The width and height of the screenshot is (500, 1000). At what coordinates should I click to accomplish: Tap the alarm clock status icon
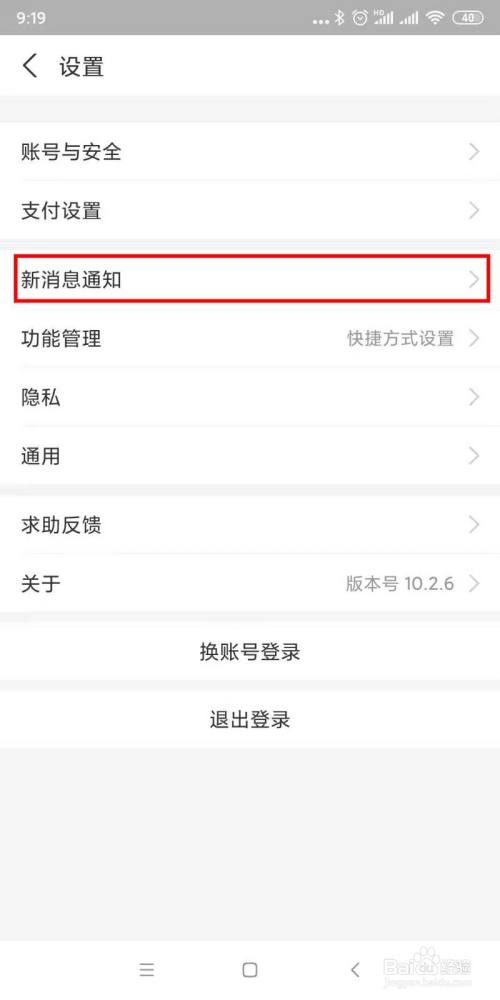(360, 18)
